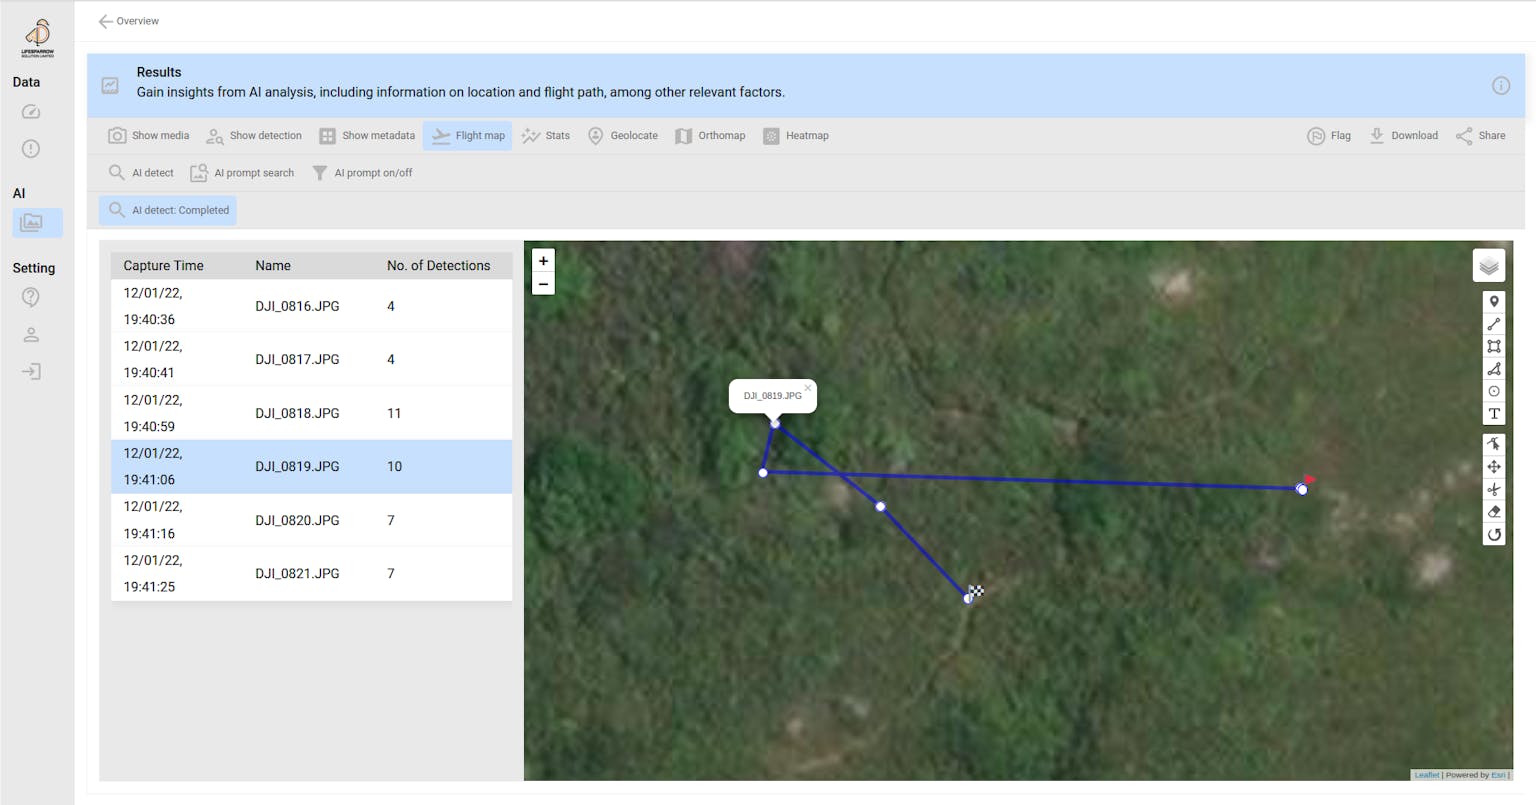Select the cut (scissors) tool
Screen dimensions: 1536x805
1494,489
